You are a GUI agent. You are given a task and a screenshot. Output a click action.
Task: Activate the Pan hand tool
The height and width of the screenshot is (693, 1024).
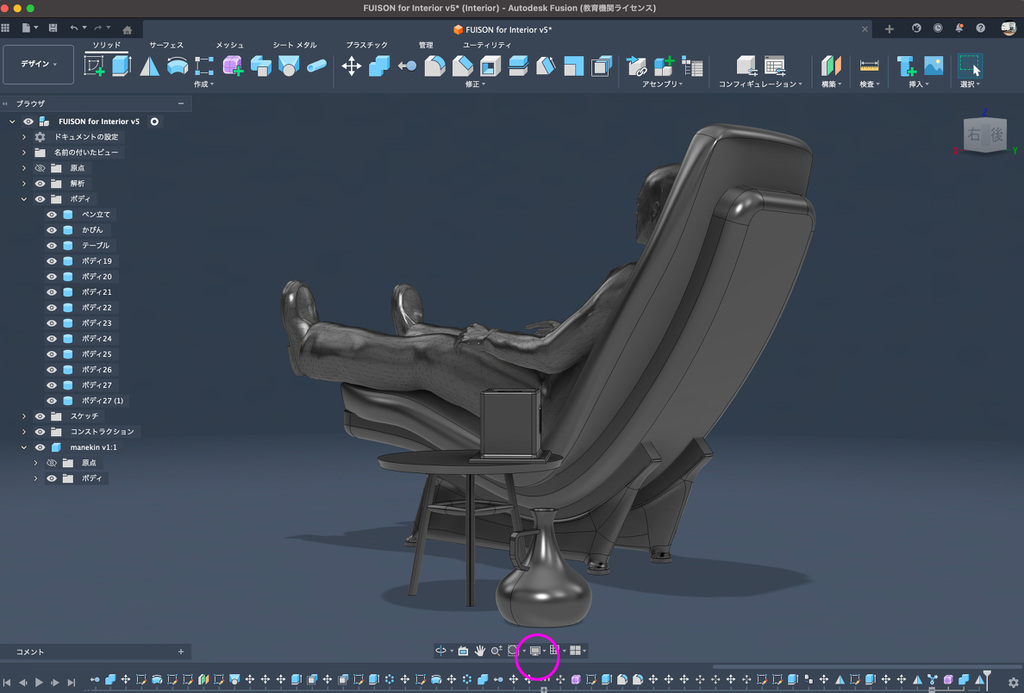[480, 650]
